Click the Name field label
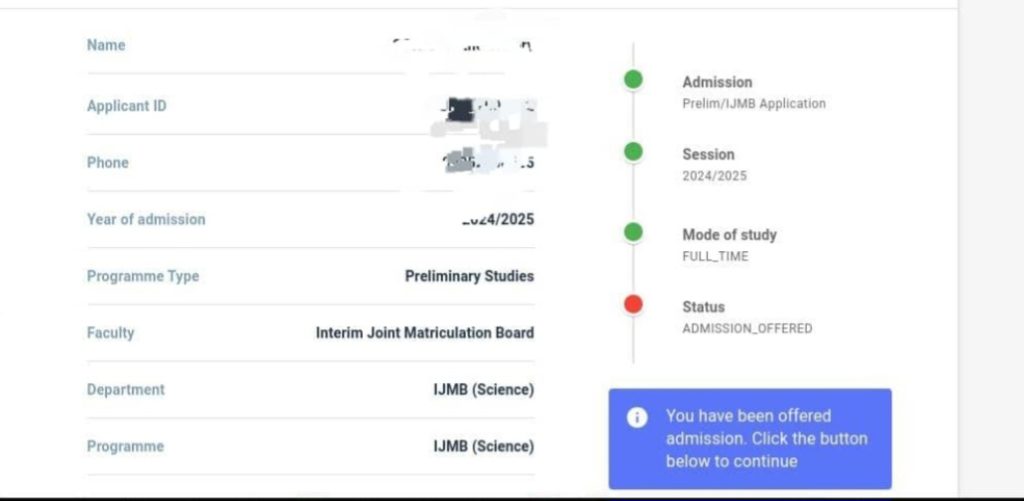Image resolution: width=1024 pixels, height=501 pixels. pos(106,45)
